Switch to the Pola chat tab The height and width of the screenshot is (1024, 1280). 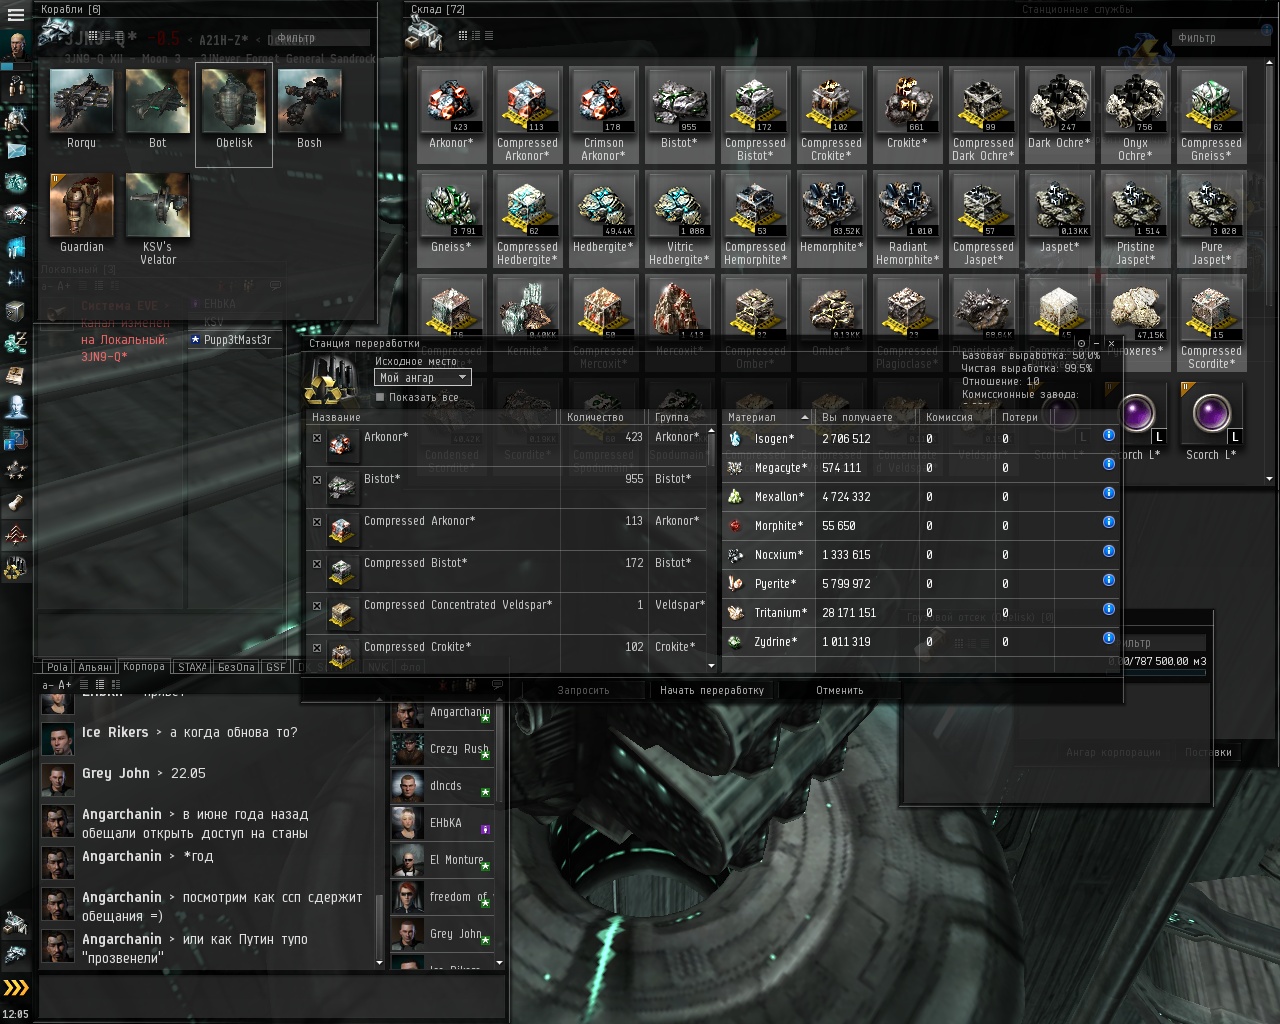pyautogui.click(x=57, y=667)
